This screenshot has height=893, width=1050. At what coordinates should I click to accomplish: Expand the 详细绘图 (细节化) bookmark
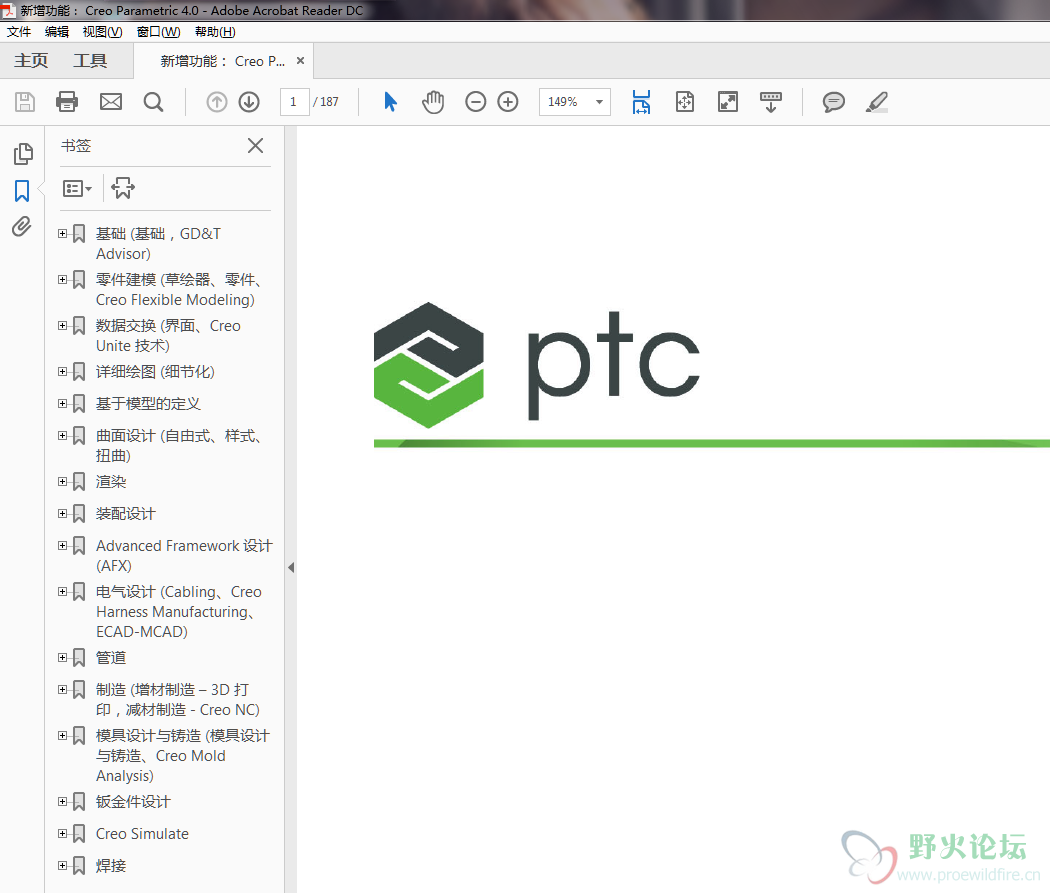pos(62,372)
